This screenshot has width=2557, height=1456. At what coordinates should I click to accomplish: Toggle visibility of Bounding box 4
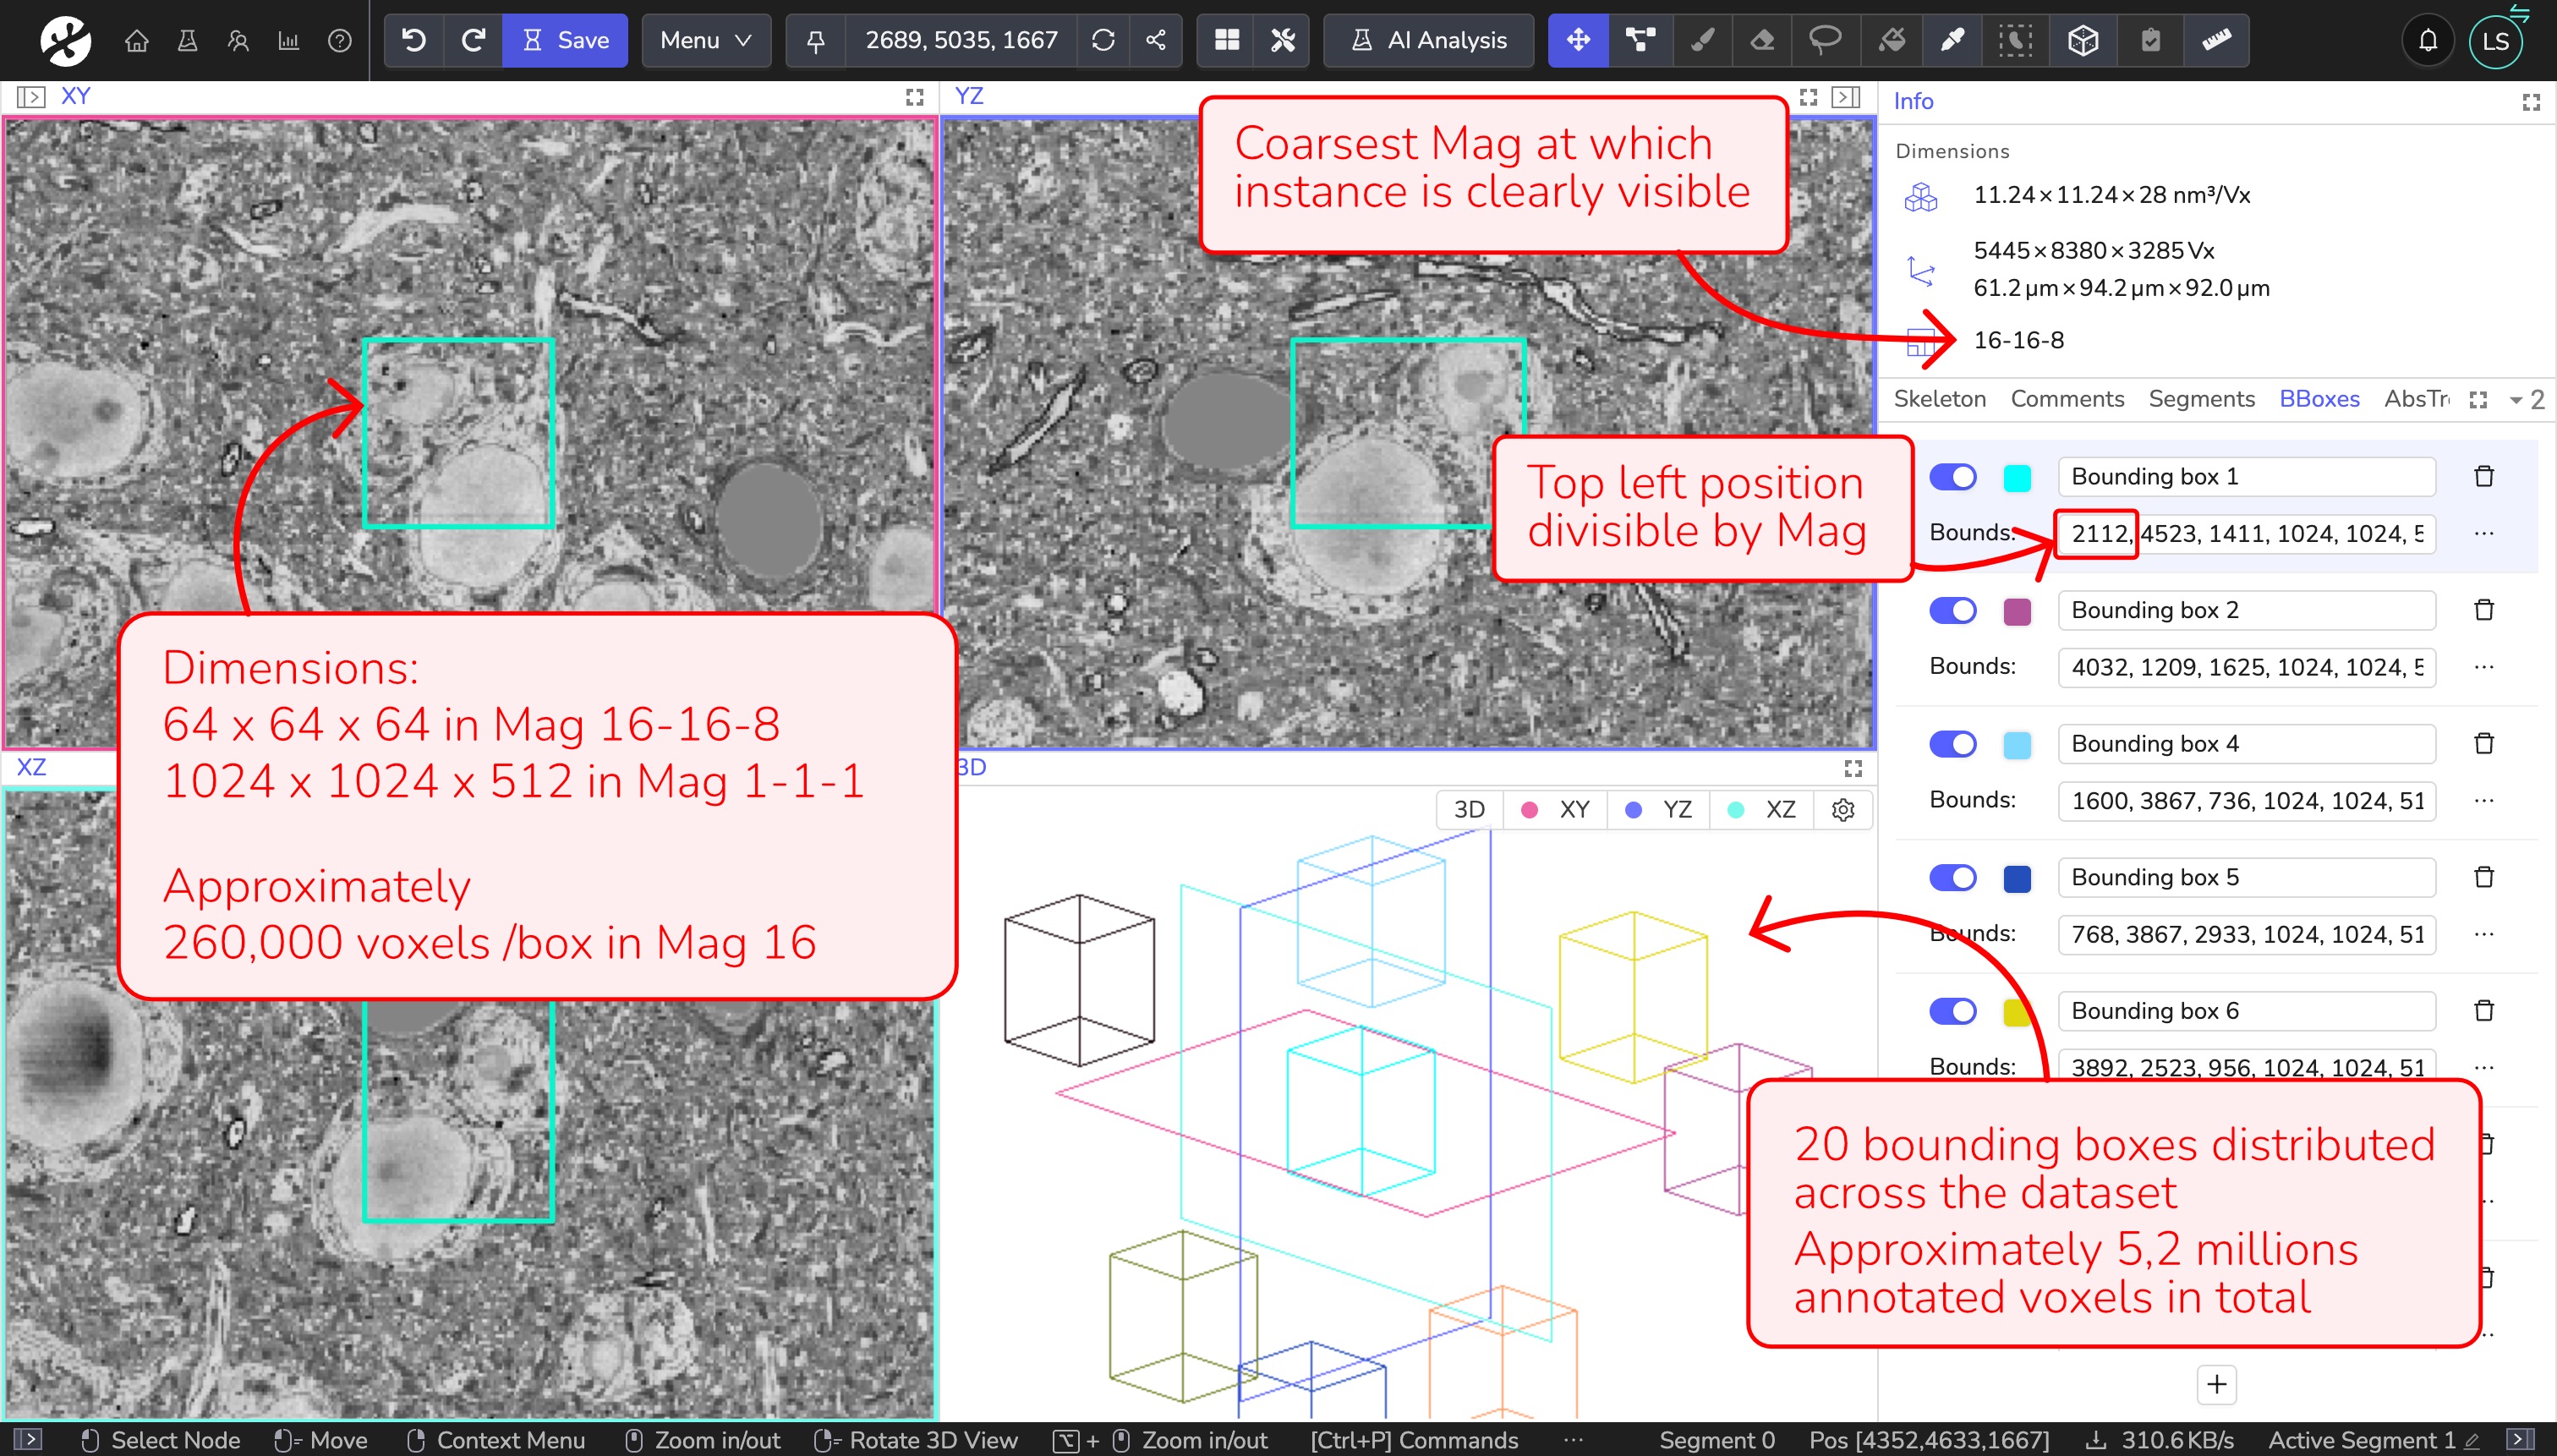tap(1952, 744)
